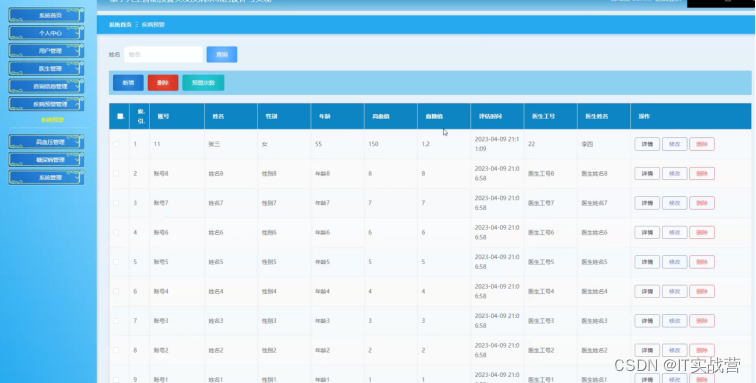
Task: Select the yellow 疾病预警 submenu entry
Action: (52, 120)
